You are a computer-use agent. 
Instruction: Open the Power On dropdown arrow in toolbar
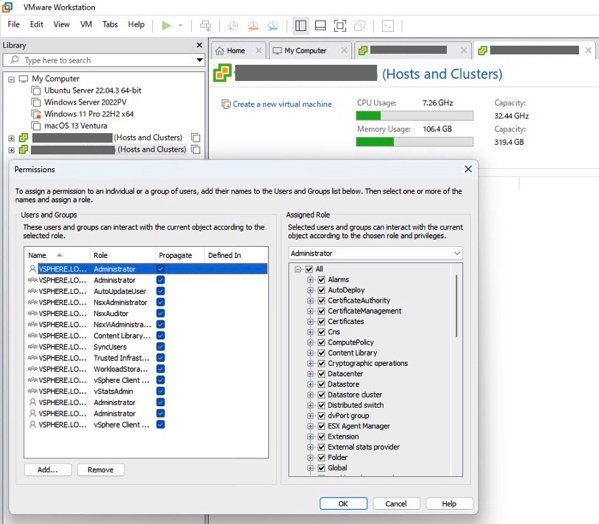tap(180, 26)
